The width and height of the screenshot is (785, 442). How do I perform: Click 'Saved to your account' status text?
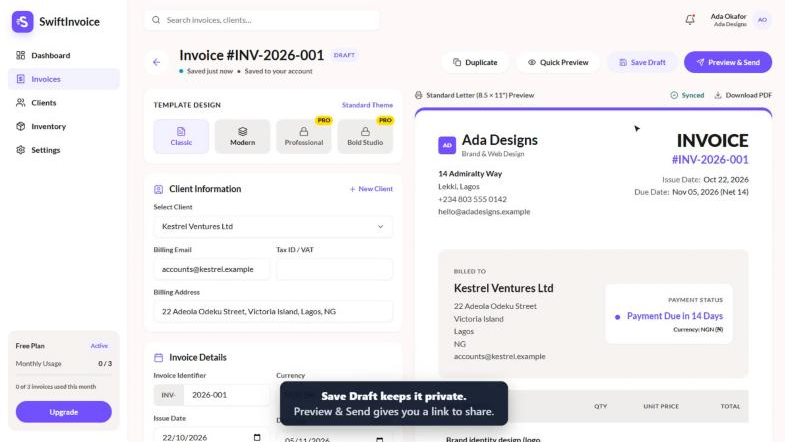pos(278,71)
